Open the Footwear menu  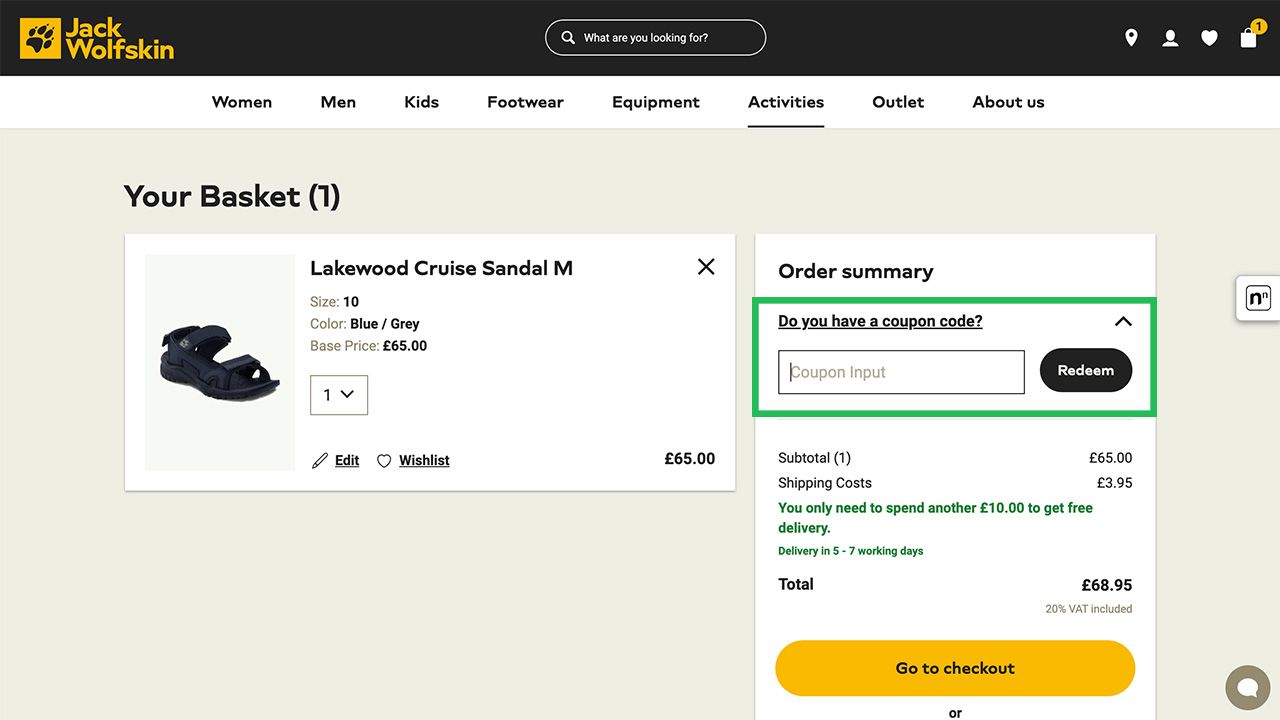click(x=525, y=102)
